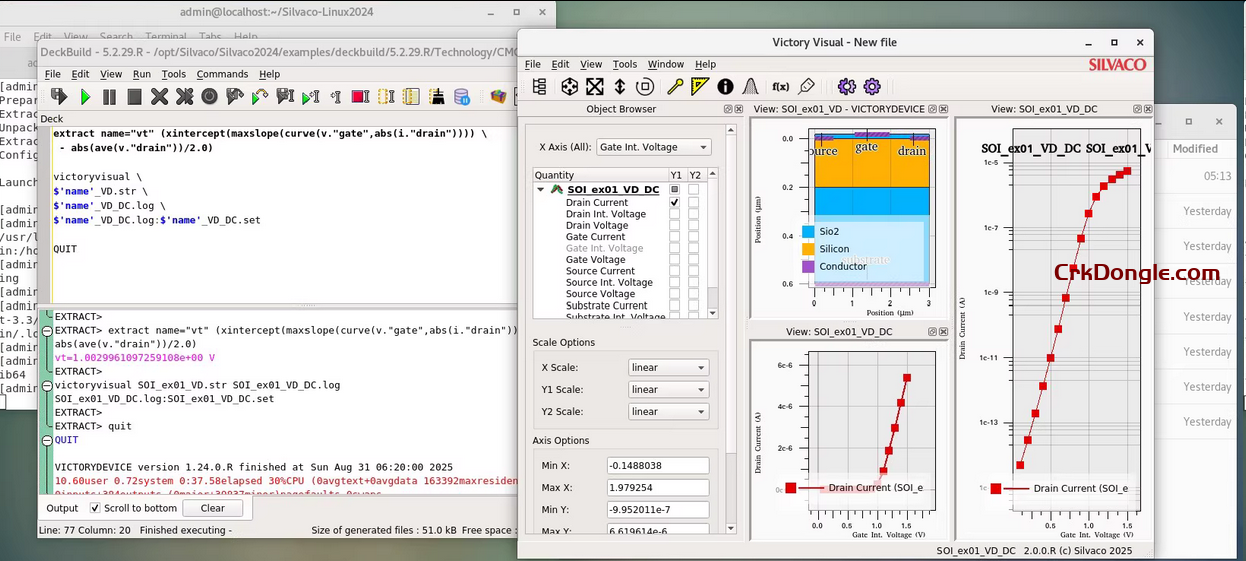Switch to the Output tab
The width and height of the screenshot is (1246, 561).
point(62,508)
